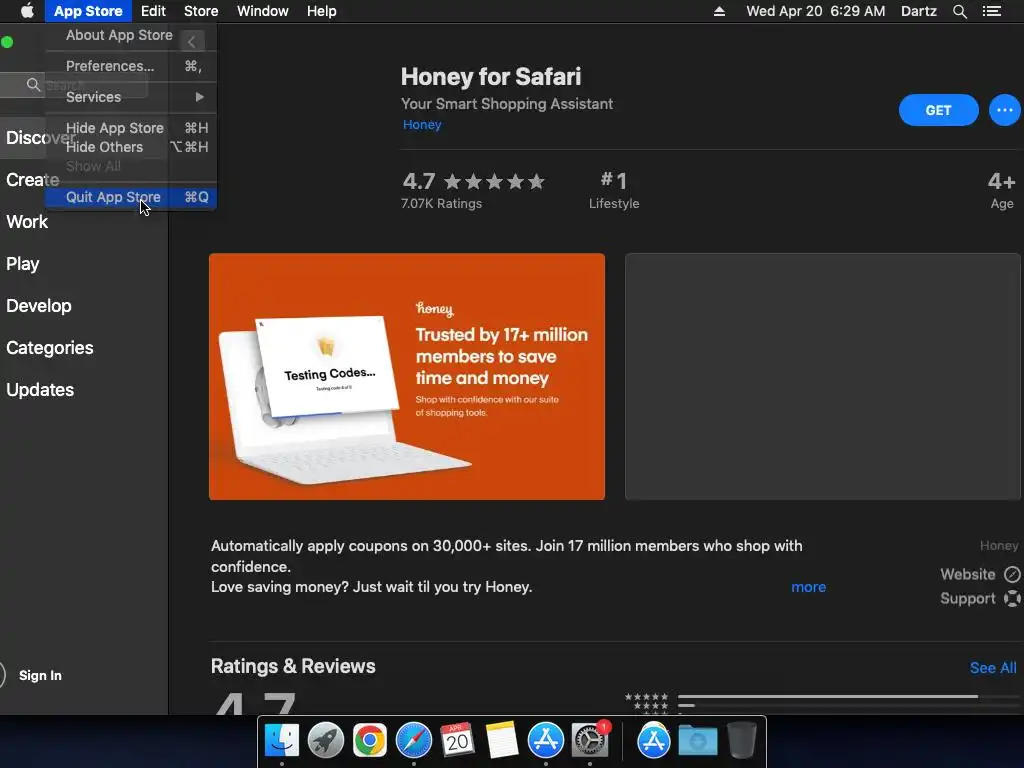Open Safari compass in Dock
This screenshot has width=1024, height=768.
(413, 741)
